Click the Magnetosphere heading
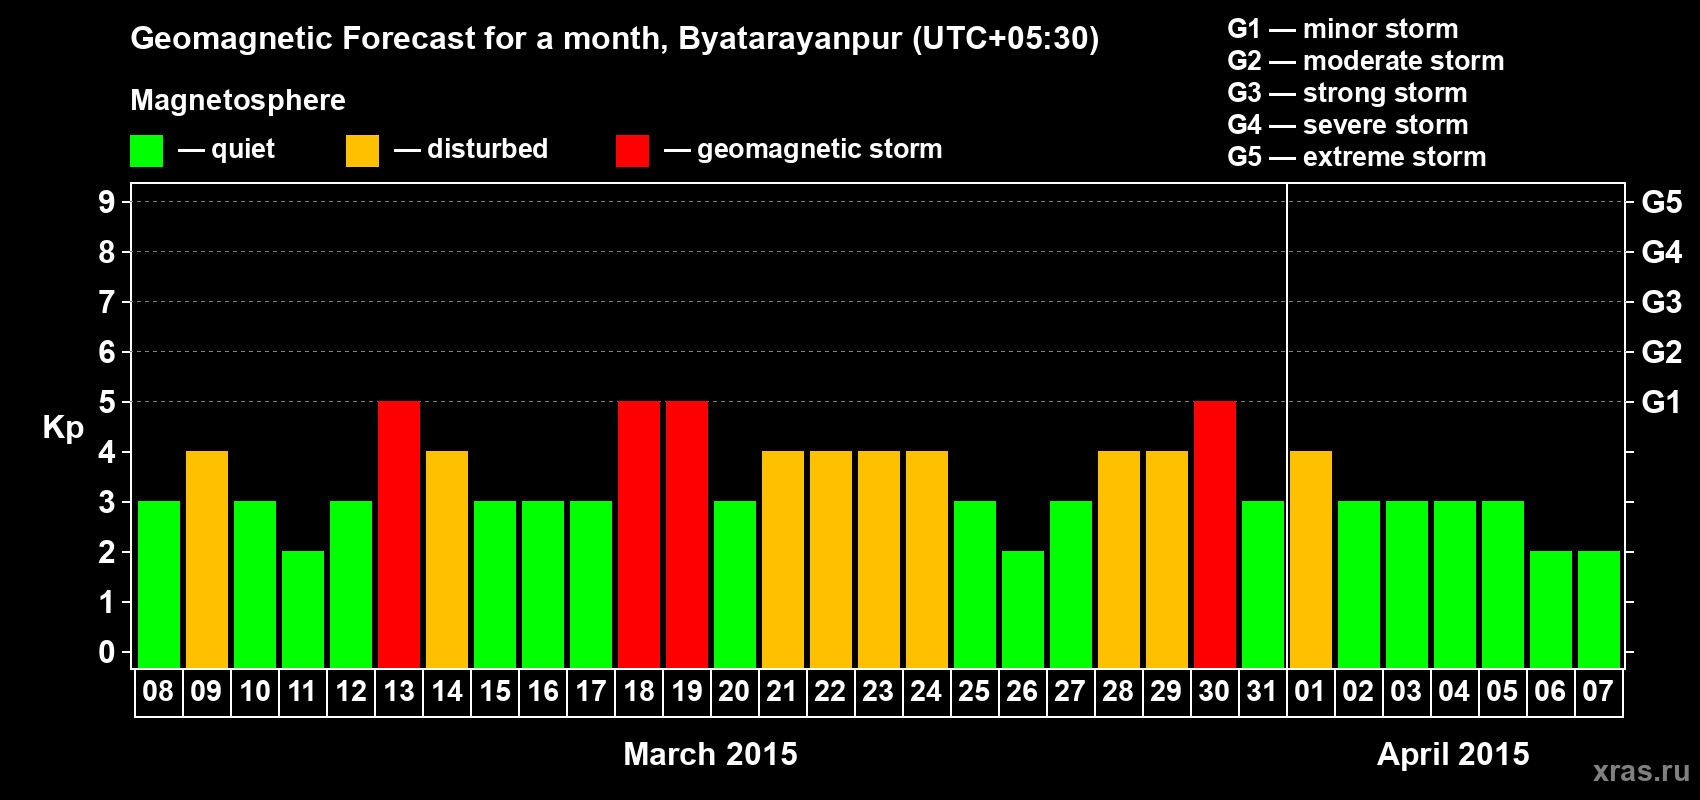Image resolution: width=1700 pixels, height=800 pixels. (238, 100)
